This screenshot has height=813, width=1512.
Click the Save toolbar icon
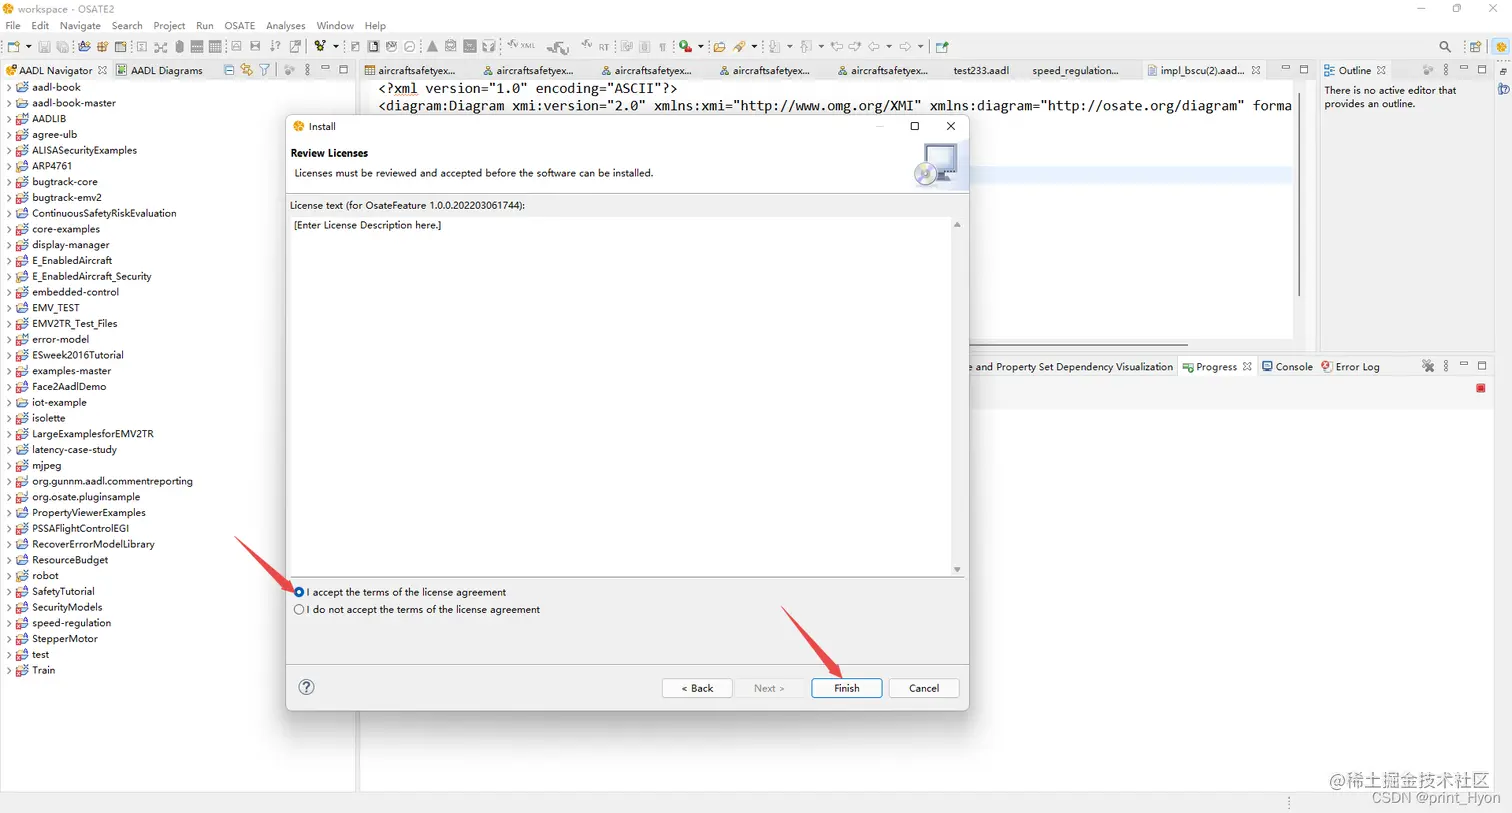(x=44, y=46)
